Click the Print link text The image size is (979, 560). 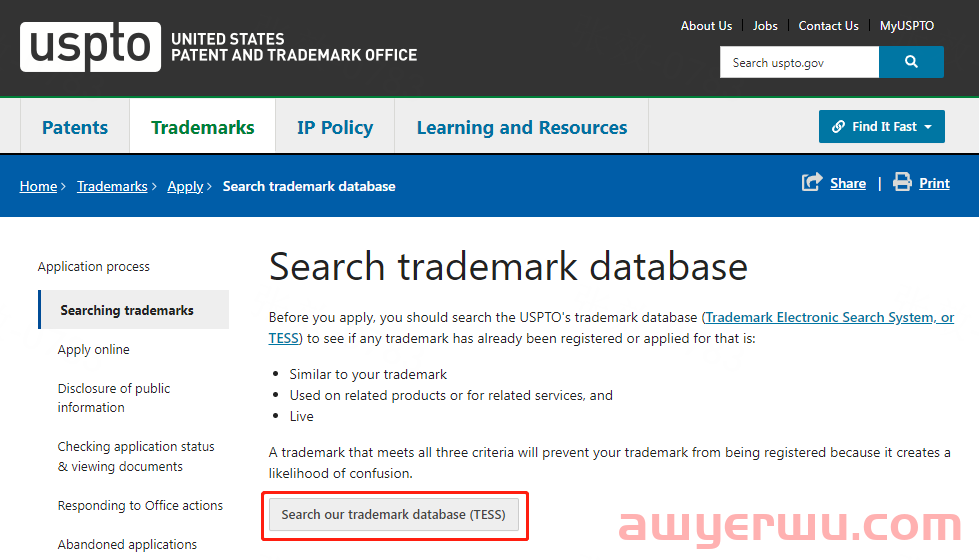coord(934,183)
